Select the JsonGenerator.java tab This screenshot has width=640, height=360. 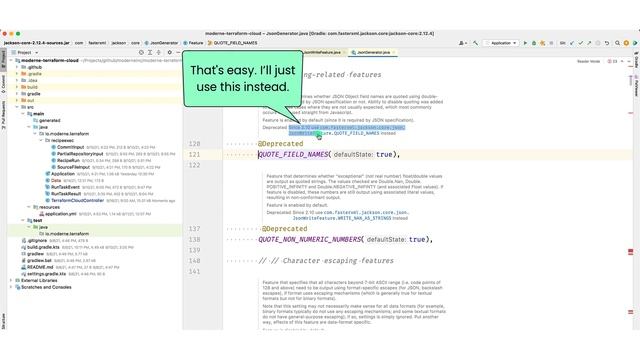tap(373, 52)
